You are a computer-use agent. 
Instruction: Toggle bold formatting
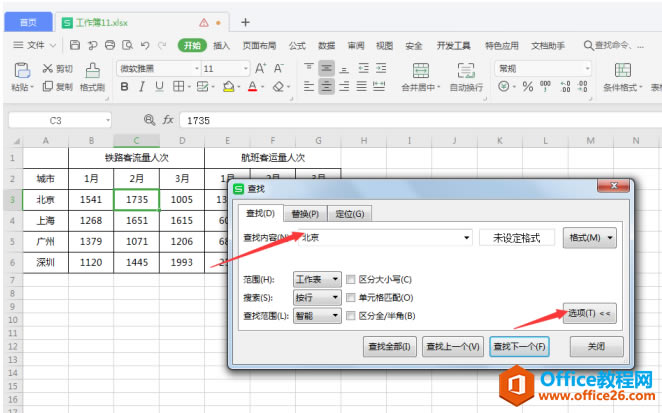(x=124, y=87)
